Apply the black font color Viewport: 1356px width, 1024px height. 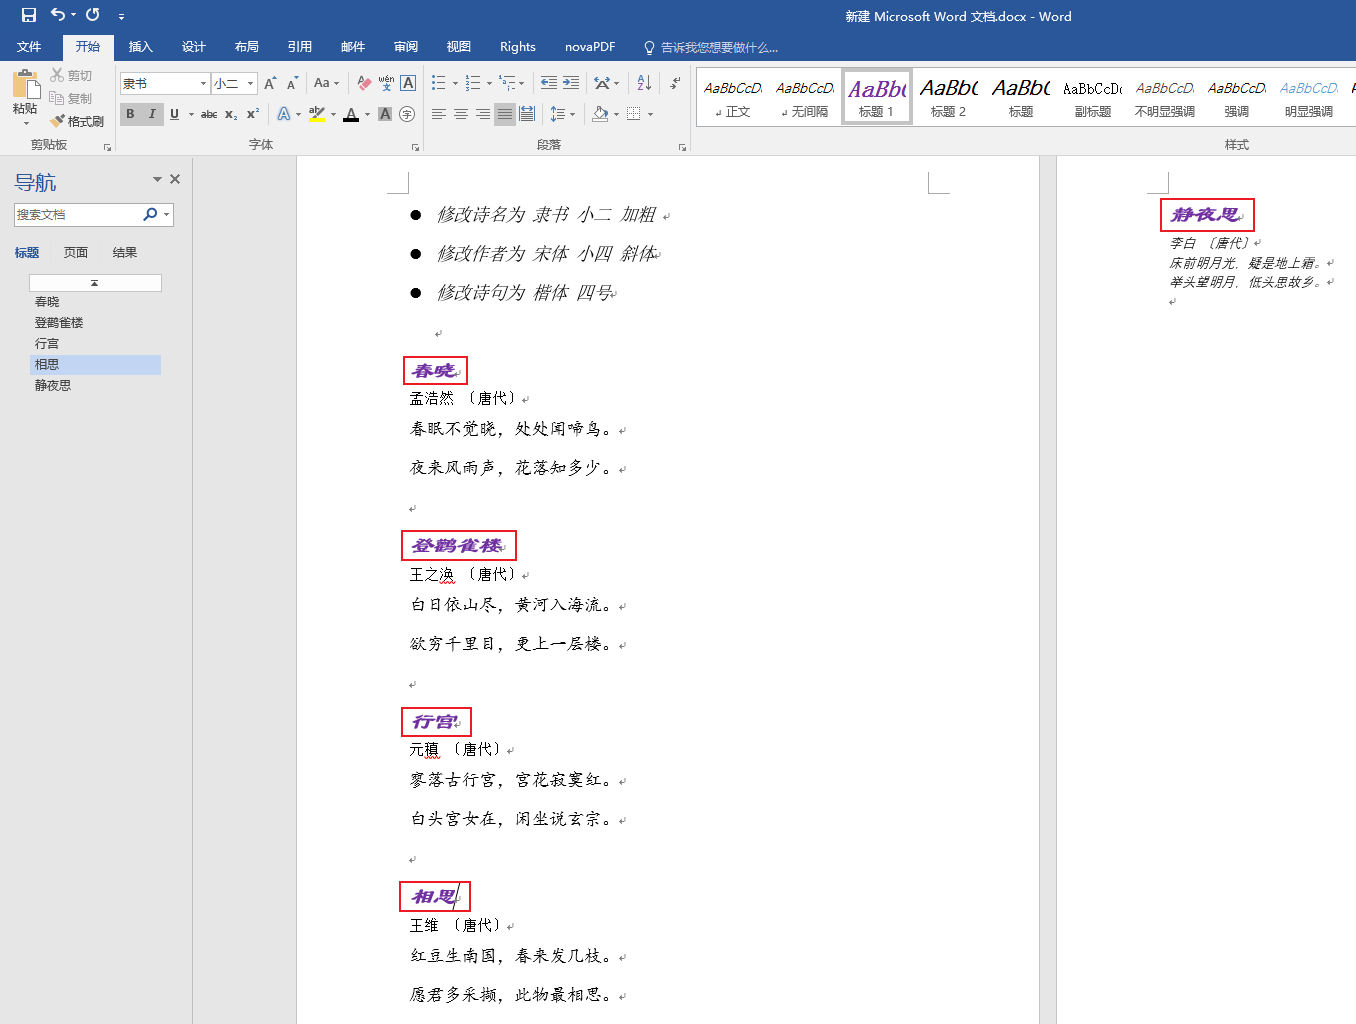(x=351, y=114)
